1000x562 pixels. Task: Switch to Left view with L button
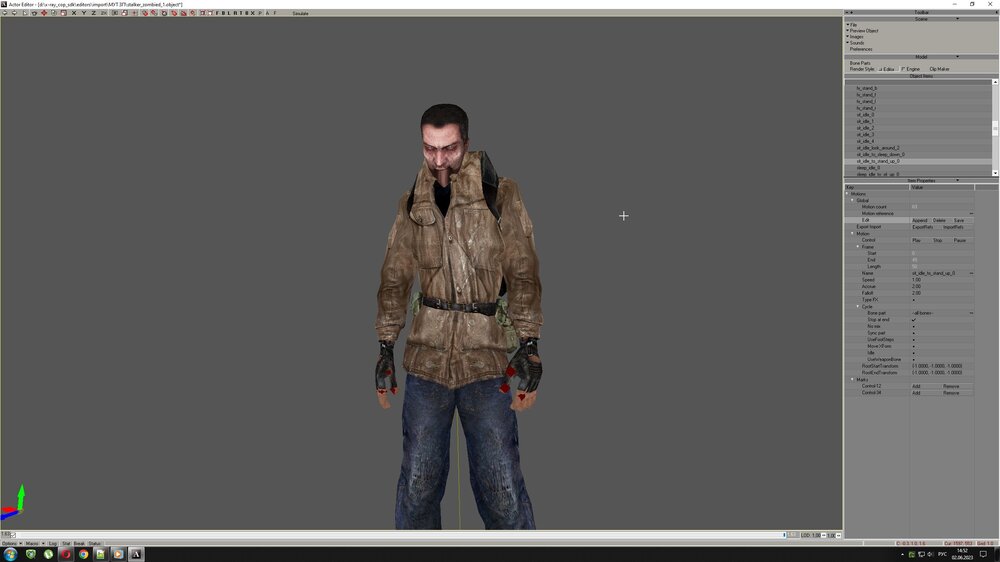click(228, 13)
